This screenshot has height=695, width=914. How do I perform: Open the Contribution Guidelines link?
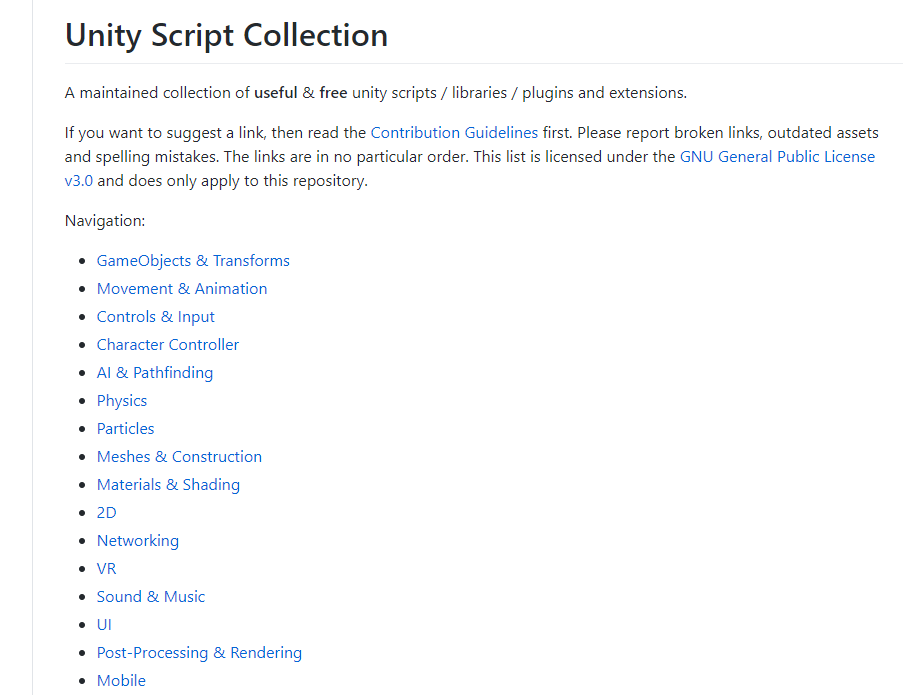(454, 133)
